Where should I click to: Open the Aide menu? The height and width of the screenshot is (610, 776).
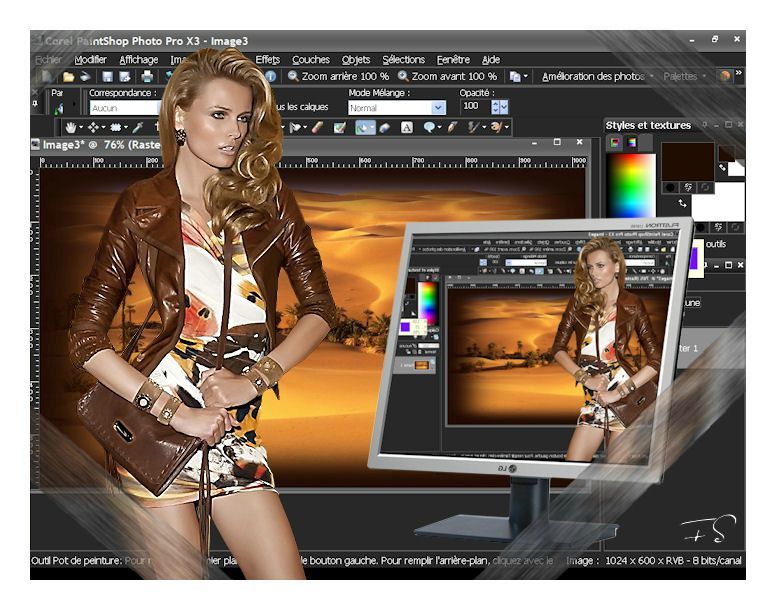[x=491, y=60]
